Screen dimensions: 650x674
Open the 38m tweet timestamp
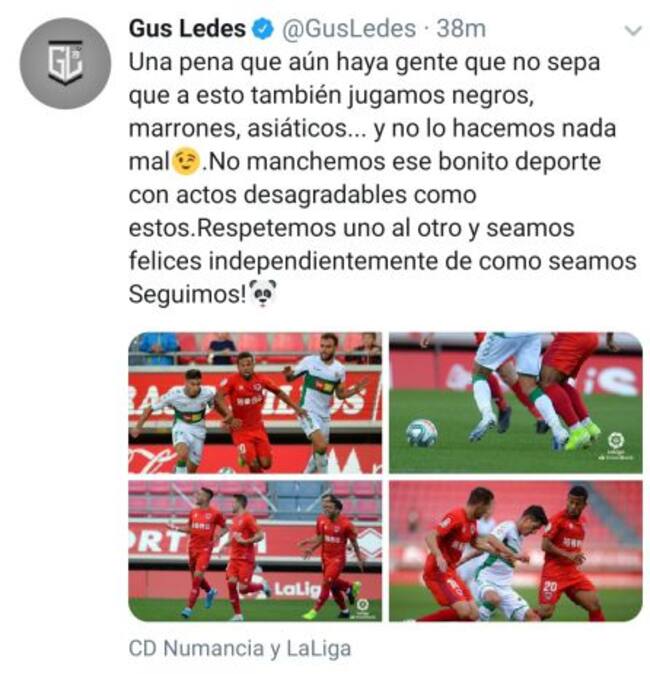pyautogui.click(x=461, y=29)
